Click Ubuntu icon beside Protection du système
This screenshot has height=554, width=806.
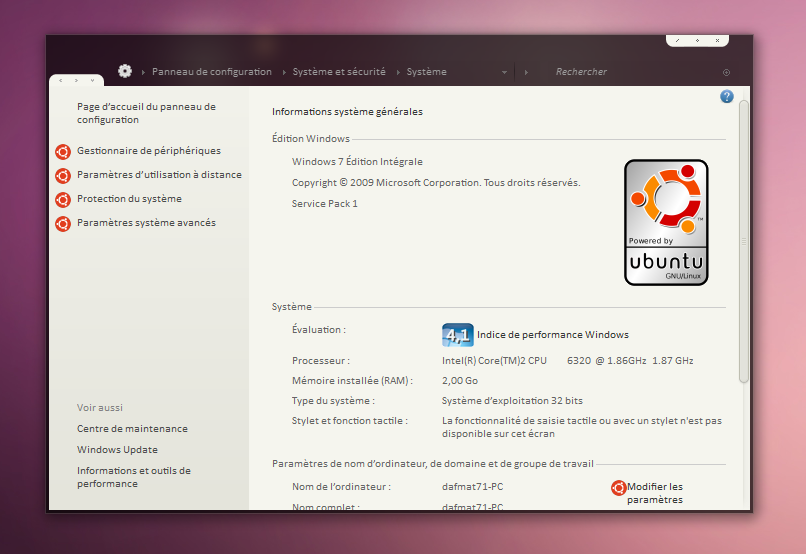coord(63,199)
